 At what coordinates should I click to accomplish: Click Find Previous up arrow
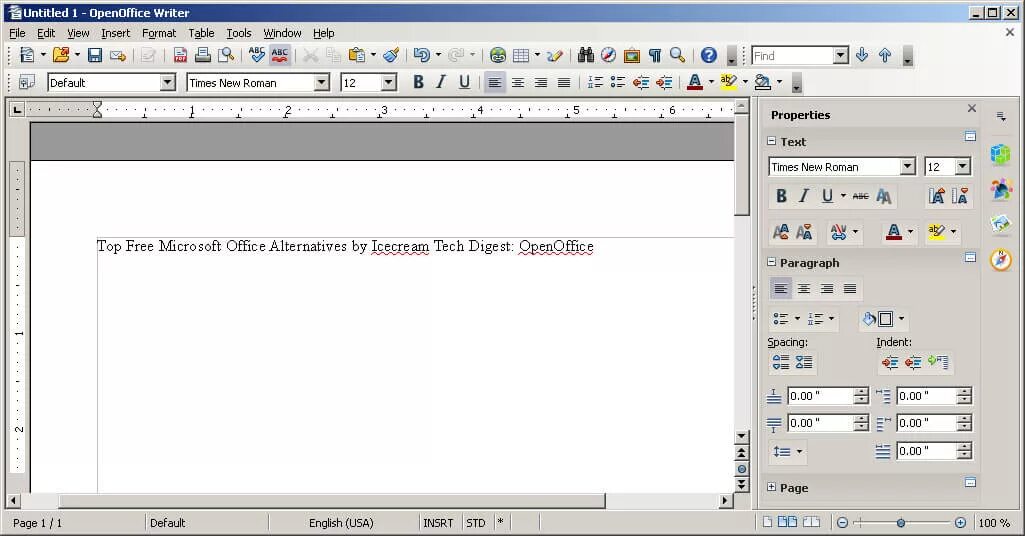point(884,56)
